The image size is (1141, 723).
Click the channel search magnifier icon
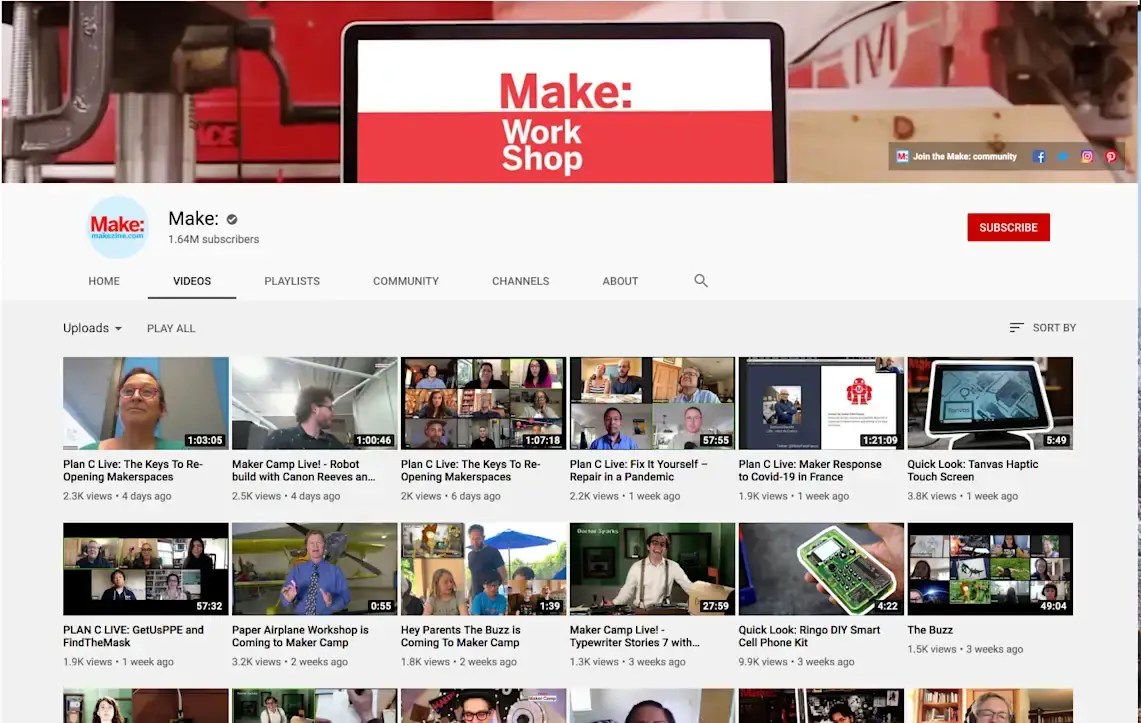pyautogui.click(x=701, y=281)
